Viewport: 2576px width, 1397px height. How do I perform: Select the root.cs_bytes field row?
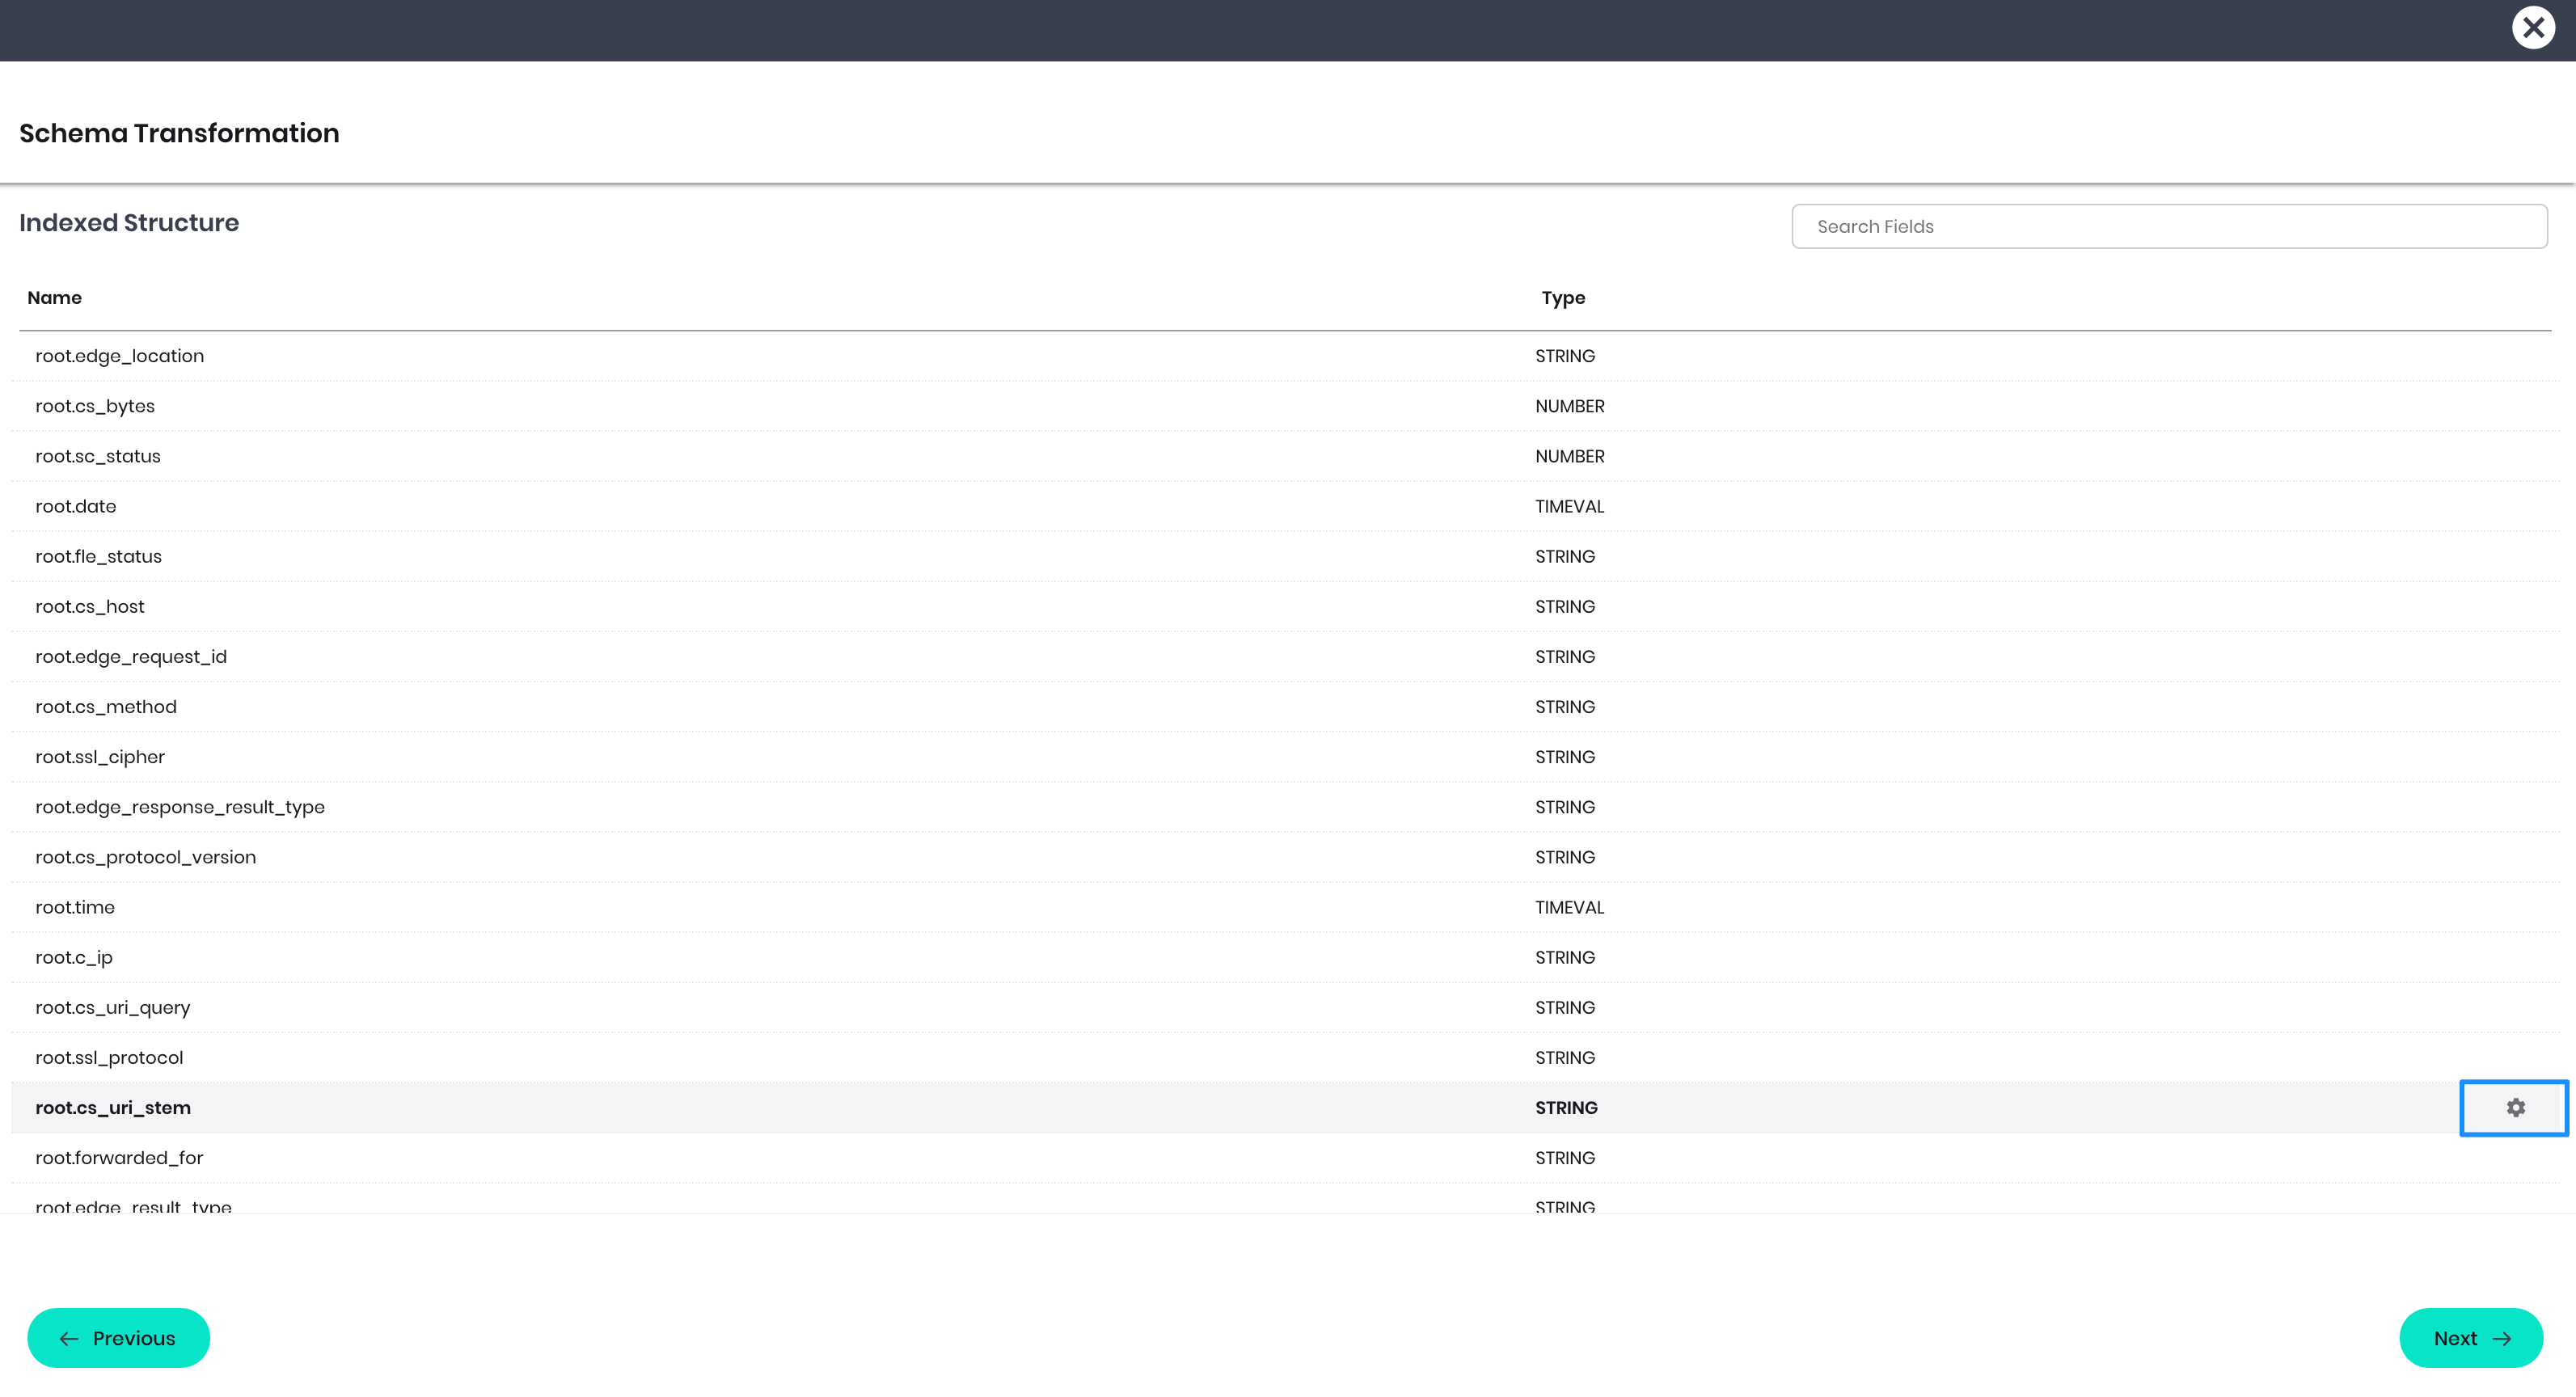click(x=95, y=406)
